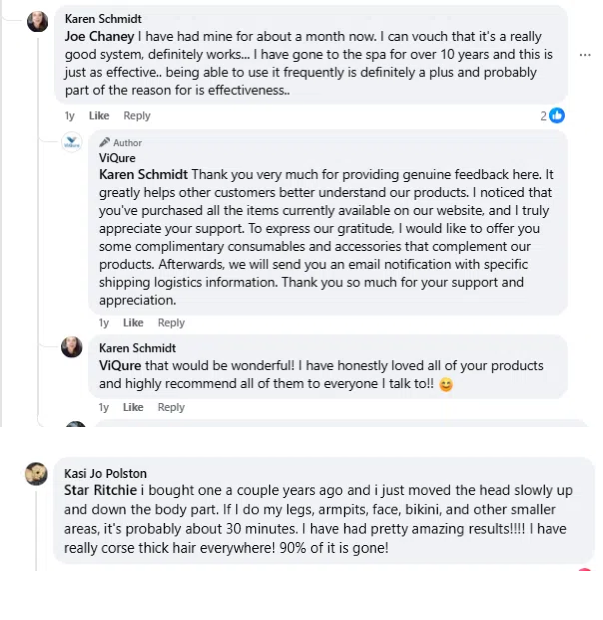Click Kasi Jo Polston's profile picture
Image resolution: width=603 pixels, height=620 pixels.
coord(37,473)
